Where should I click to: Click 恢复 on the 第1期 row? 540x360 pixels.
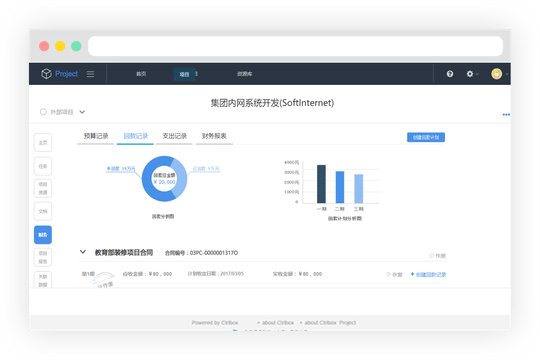coord(395,275)
